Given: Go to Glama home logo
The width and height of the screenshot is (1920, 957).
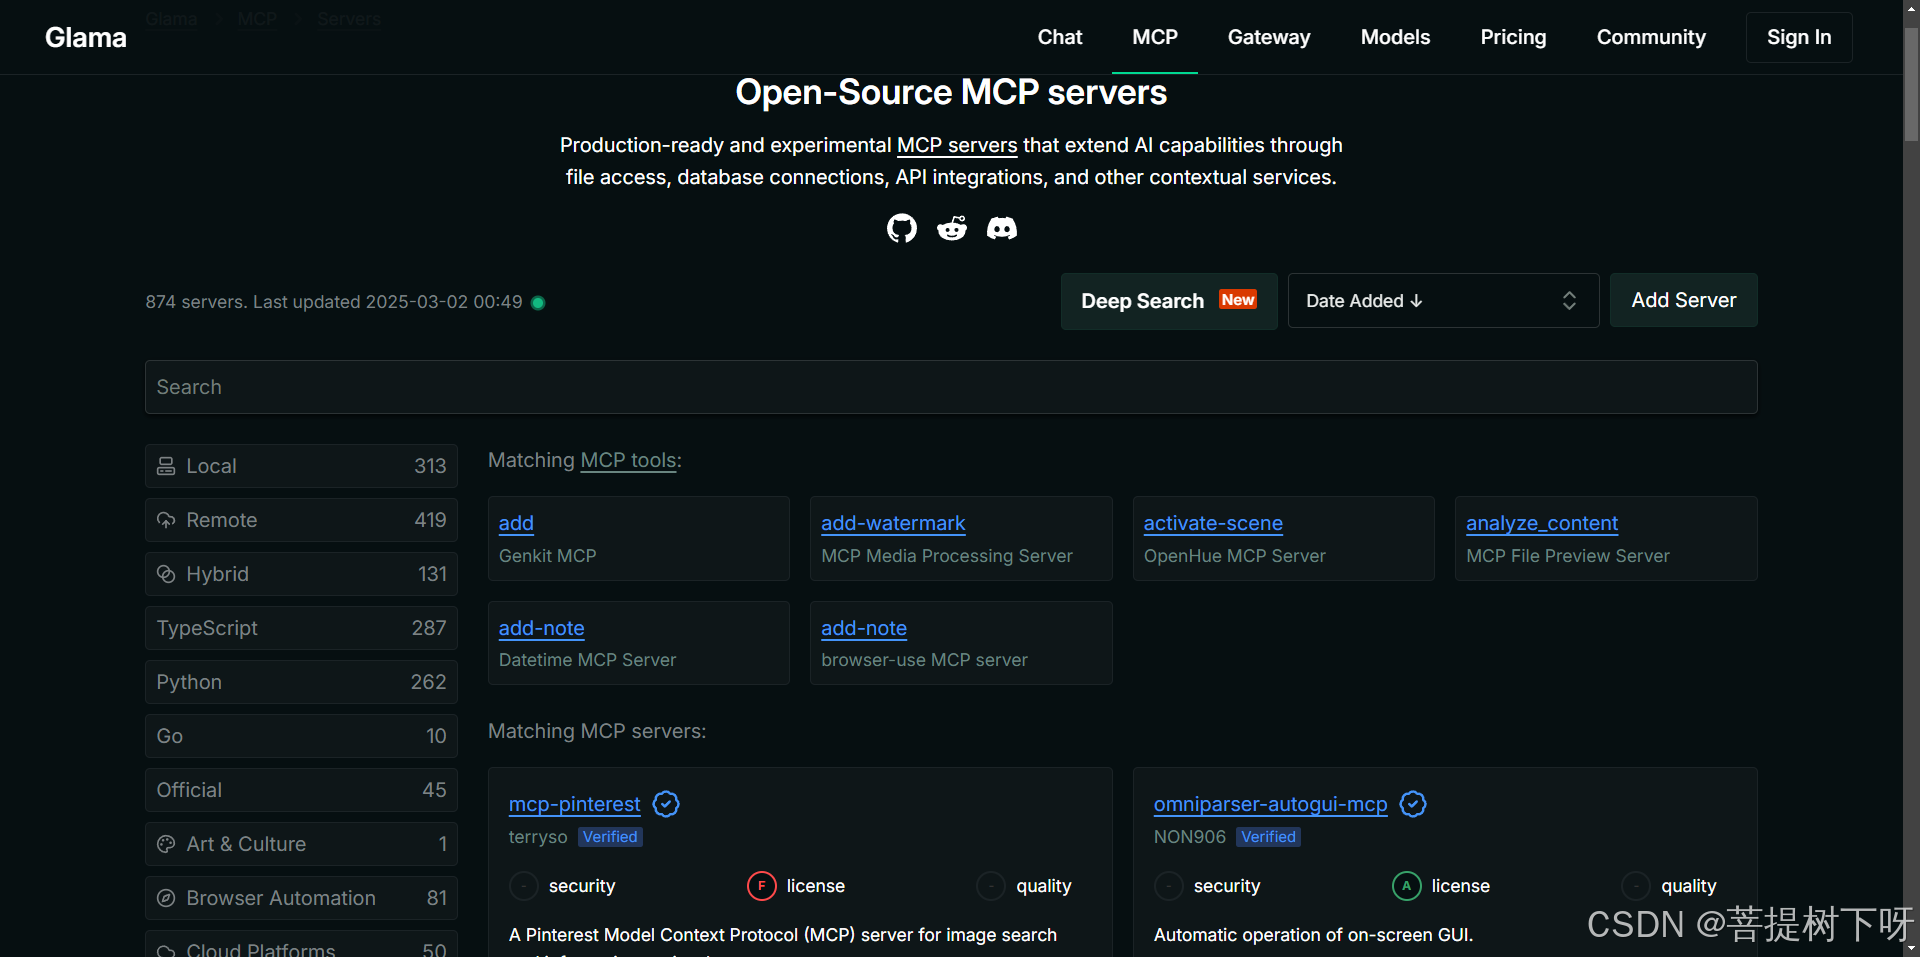Looking at the screenshot, I should [86, 38].
